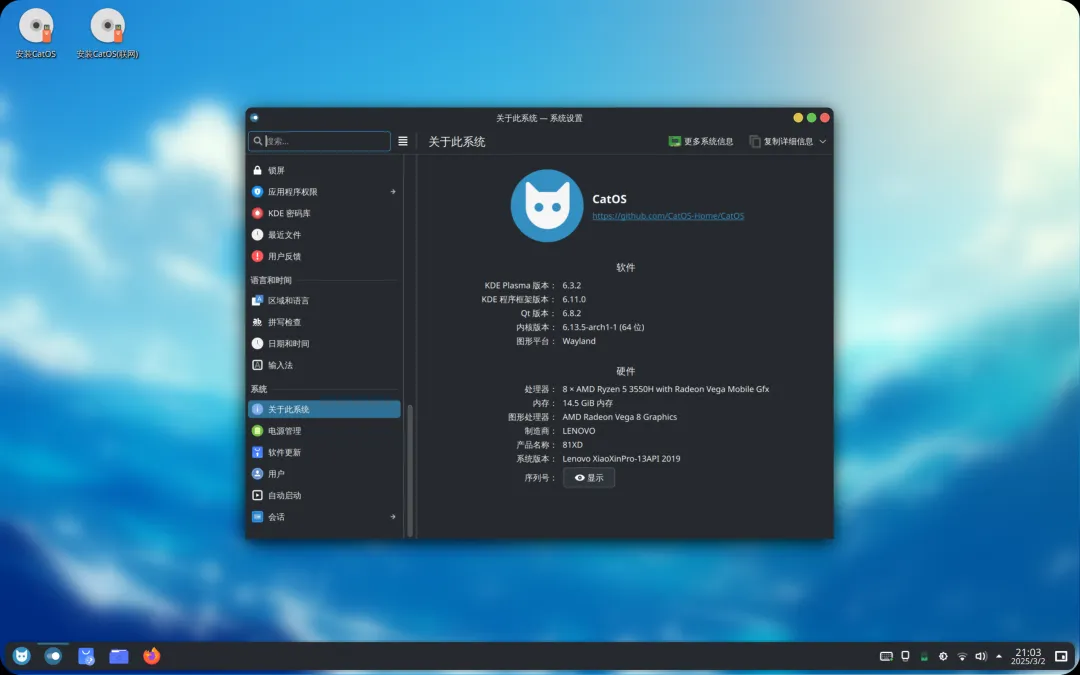Click 复制详细信息 copy details button
Screen dimensions: 1080x675
coord(781,141)
